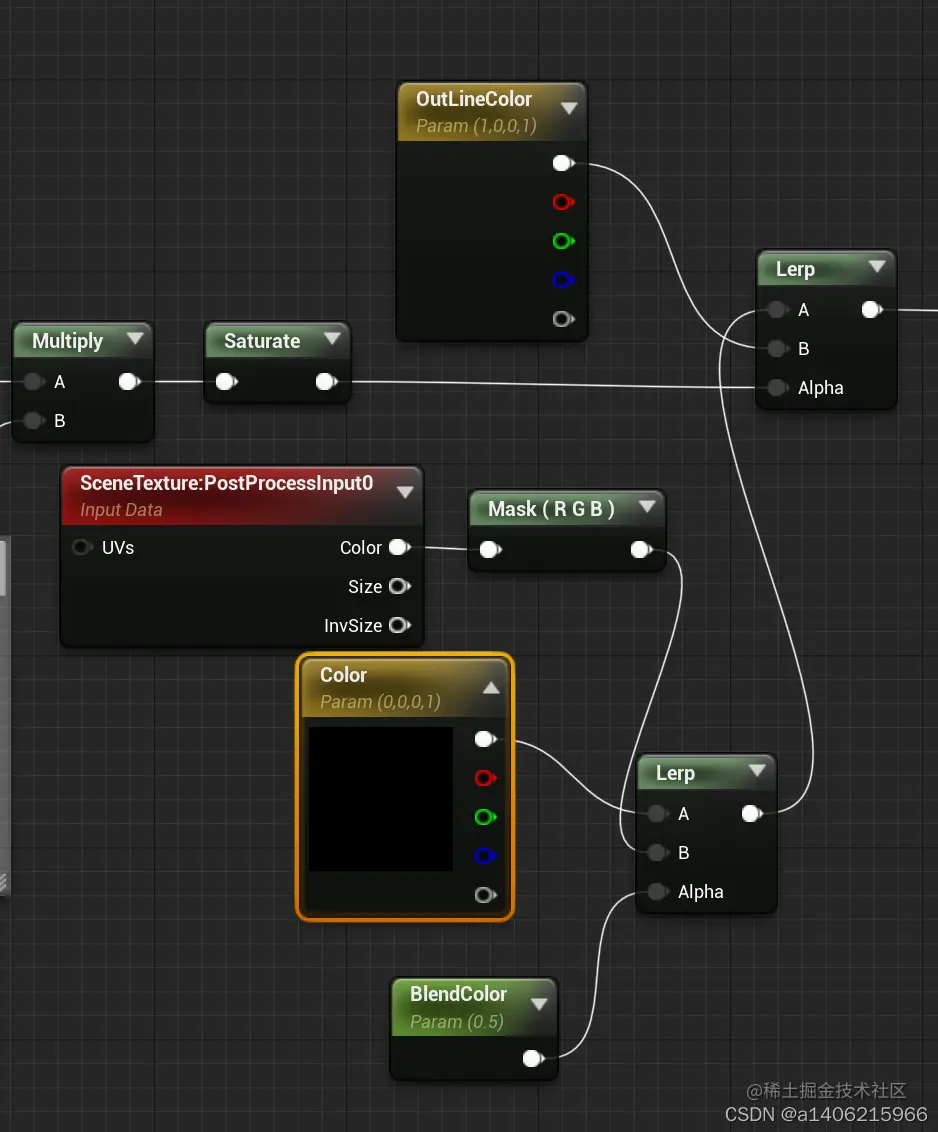The width and height of the screenshot is (938, 1132).
Task: Click the upper Lerp B input pin
Action: click(778, 349)
